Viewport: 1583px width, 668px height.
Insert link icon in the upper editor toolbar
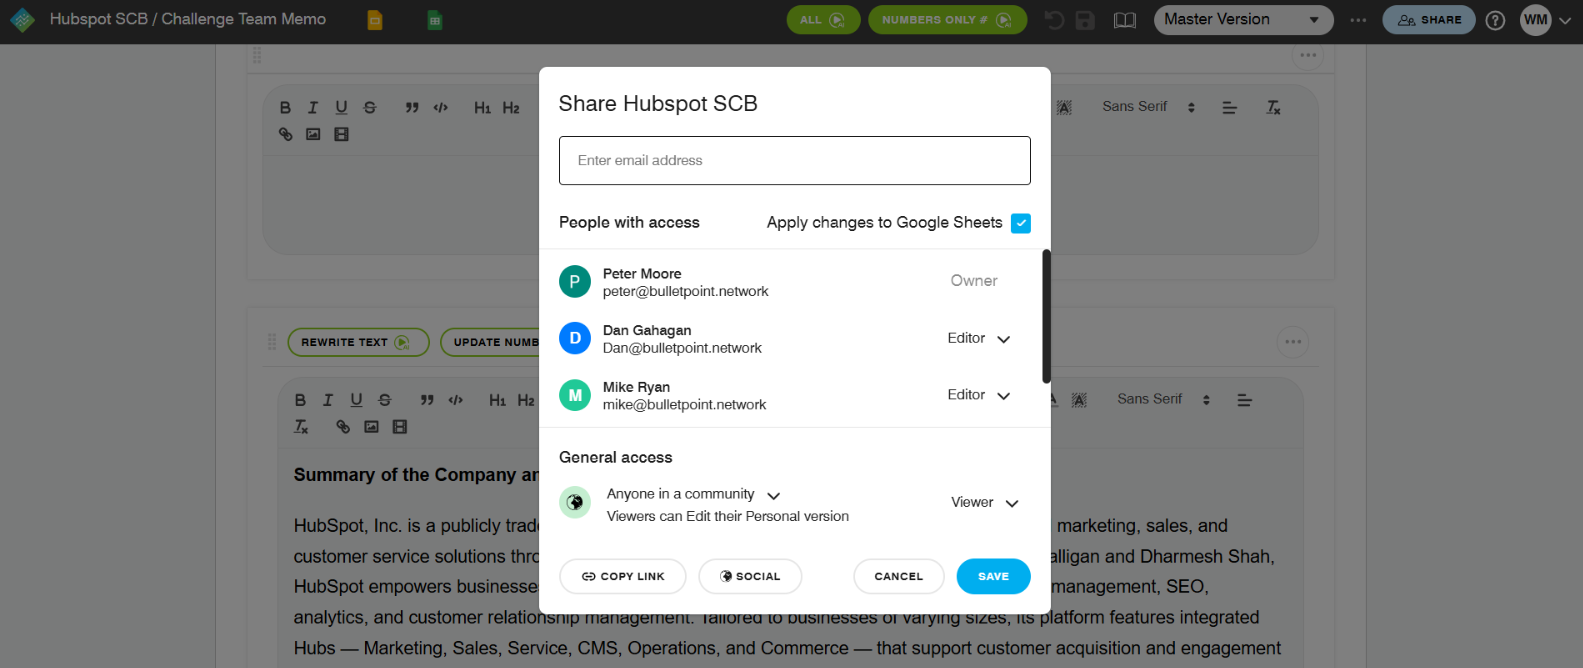[286, 134]
